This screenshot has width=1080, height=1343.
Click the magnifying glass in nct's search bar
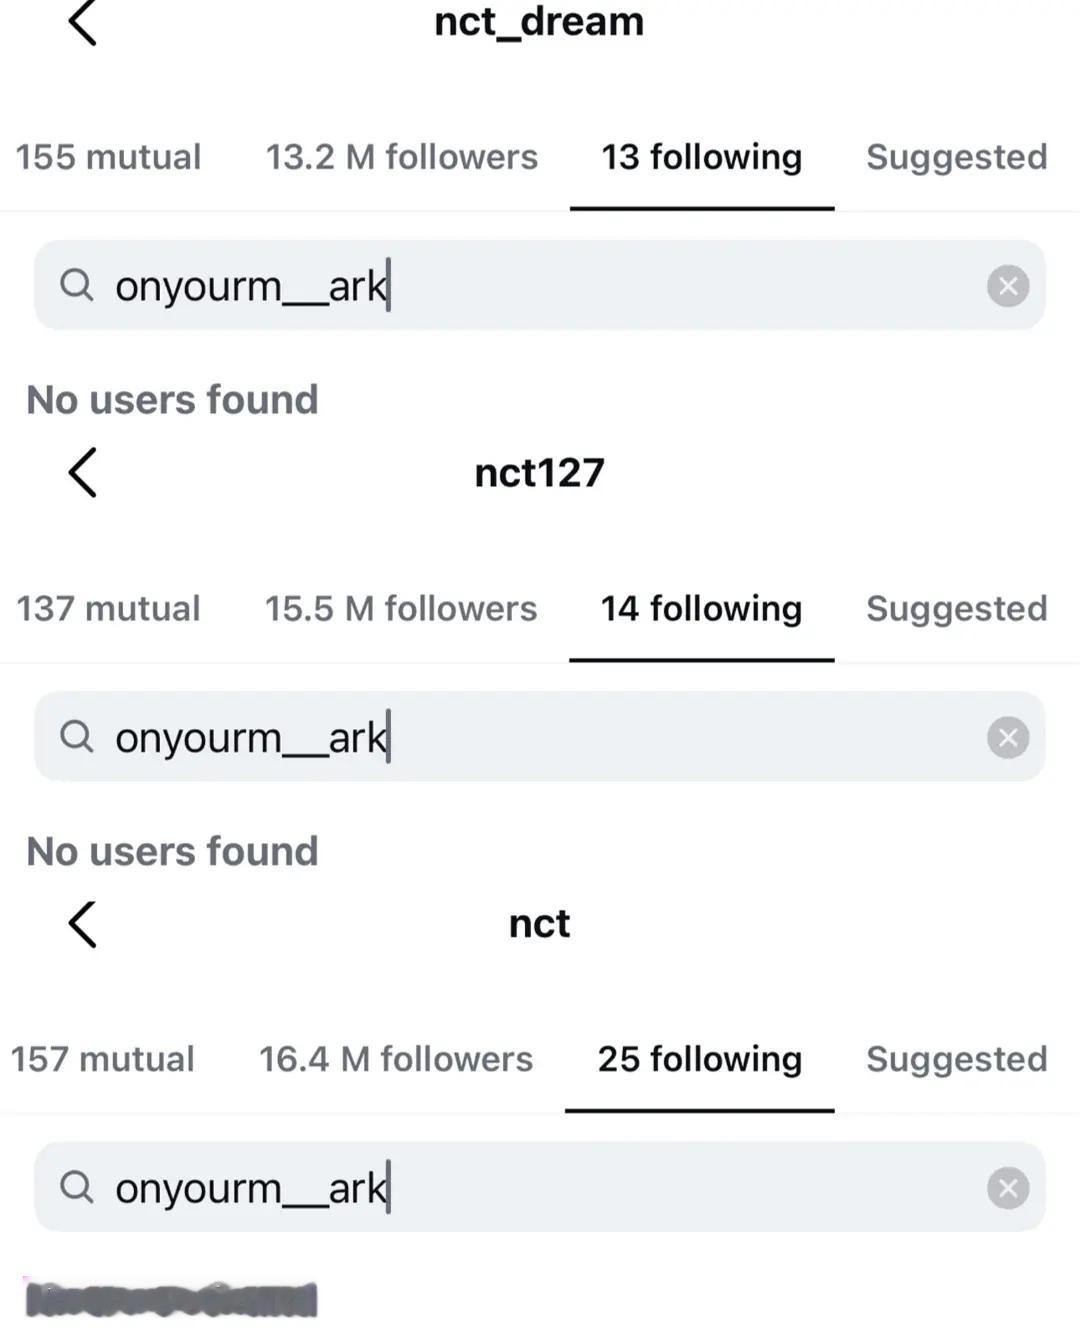click(76, 1187)
